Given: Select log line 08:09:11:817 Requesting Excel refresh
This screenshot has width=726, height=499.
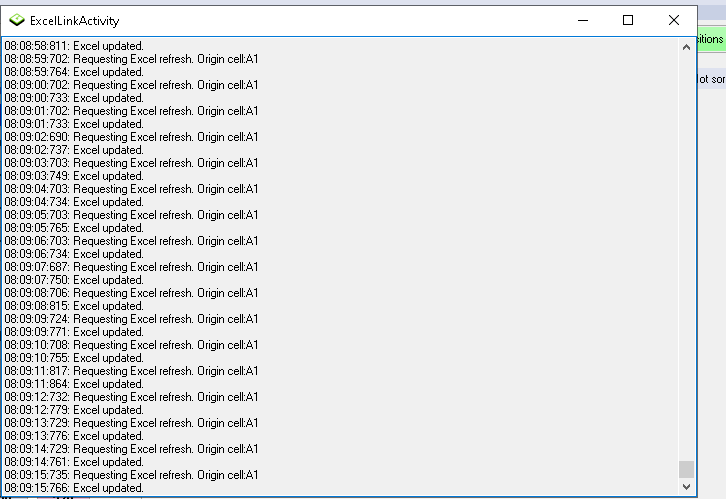Looking at the screenshot, I should 131,370.
